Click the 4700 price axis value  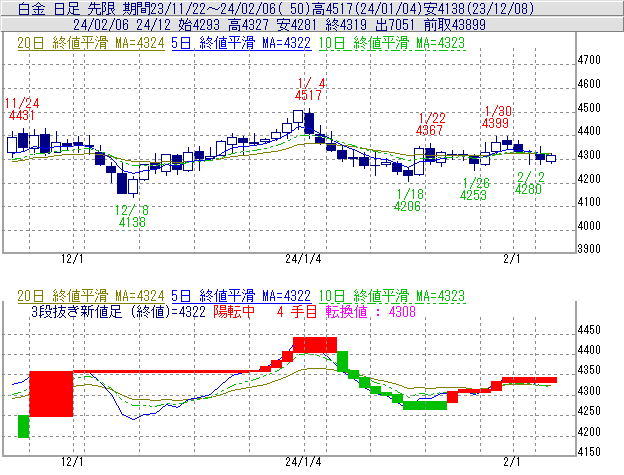[589, 60]
